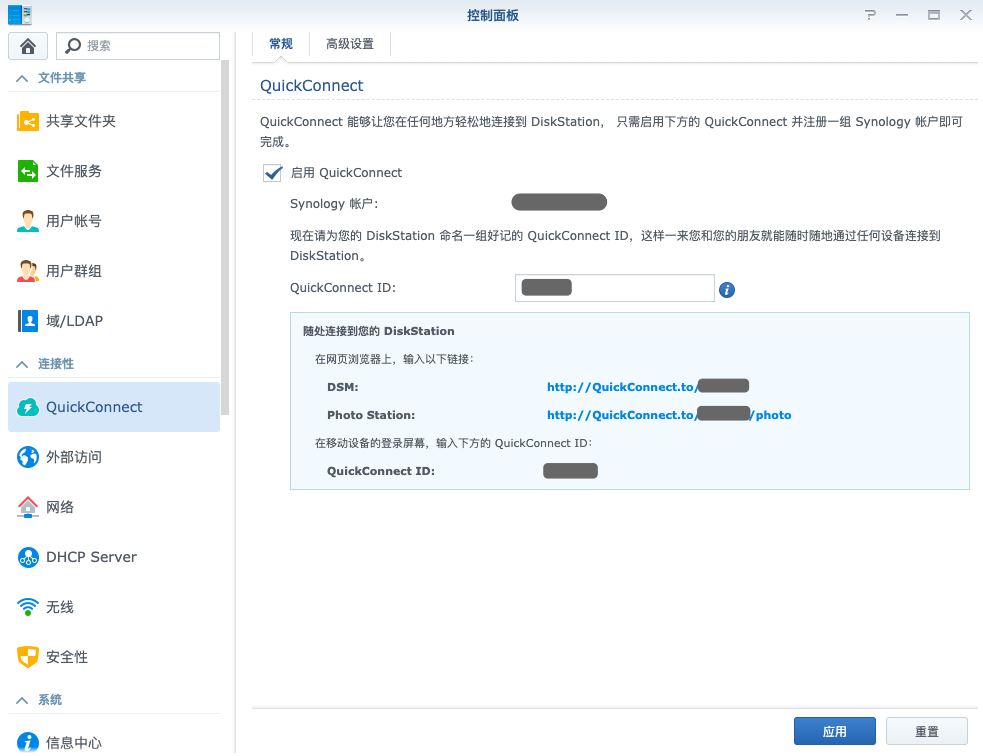Click the QuickConnect section heading

312,86
